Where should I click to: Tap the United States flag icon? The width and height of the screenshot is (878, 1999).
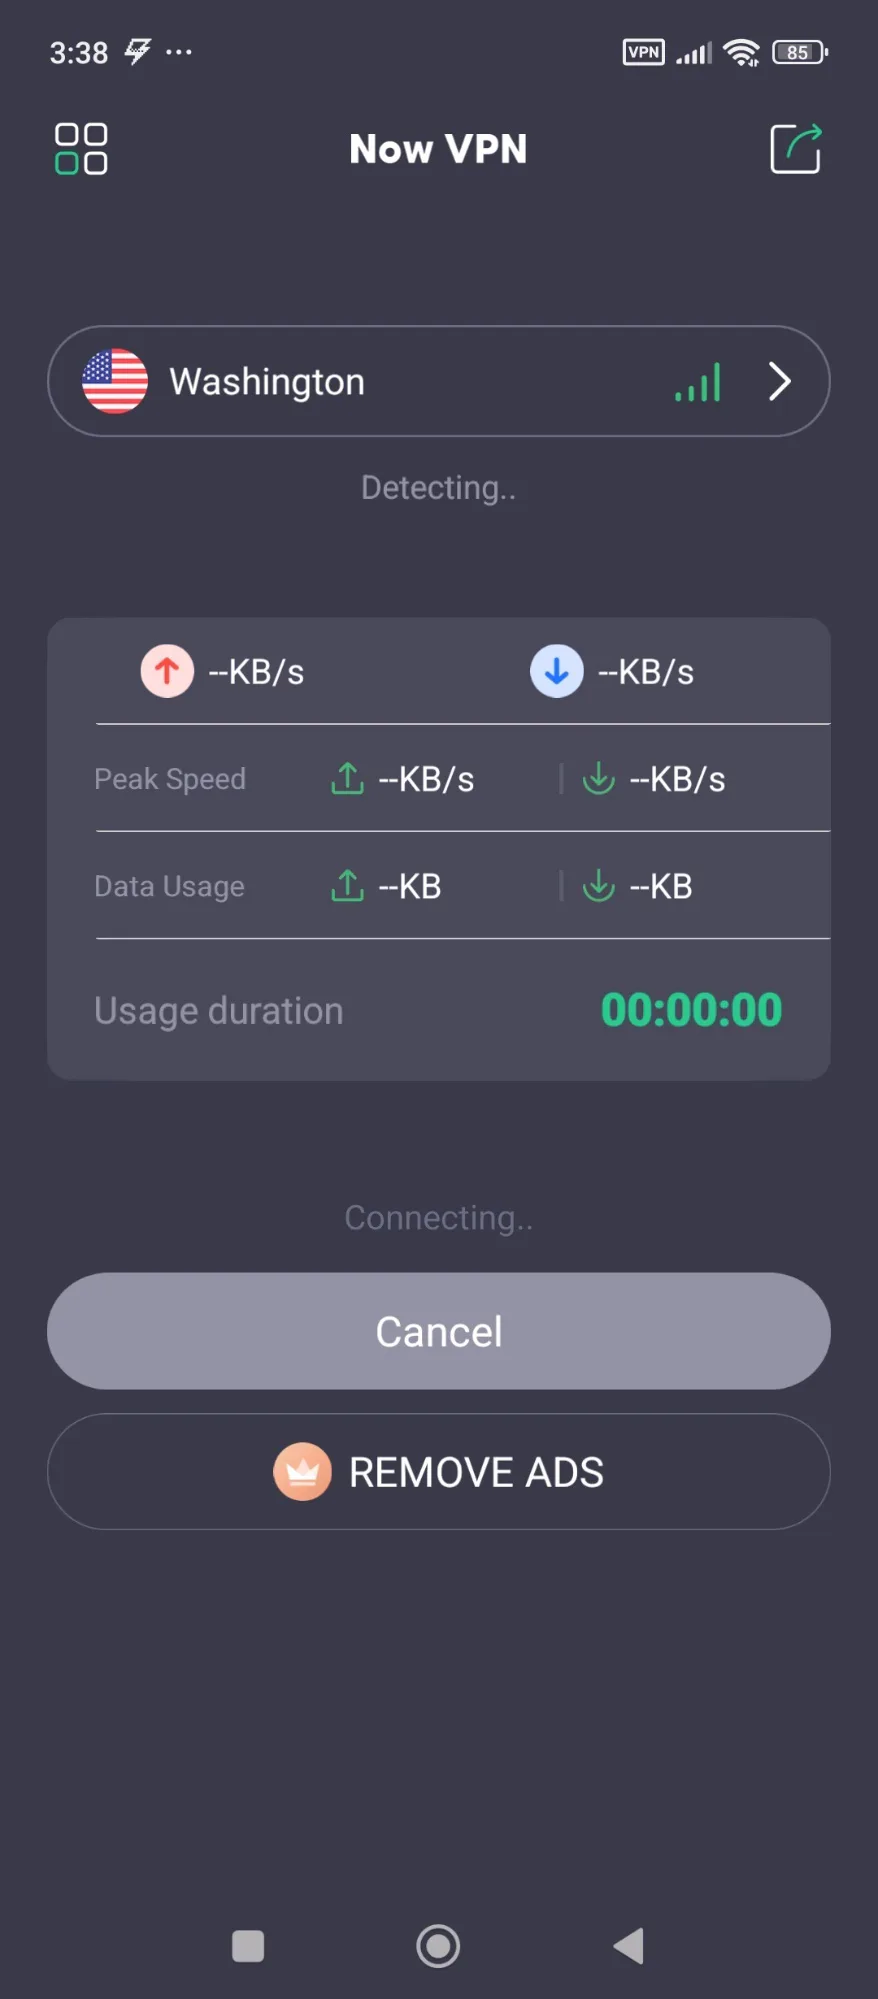pyautogui.click(x=115, y=381)
